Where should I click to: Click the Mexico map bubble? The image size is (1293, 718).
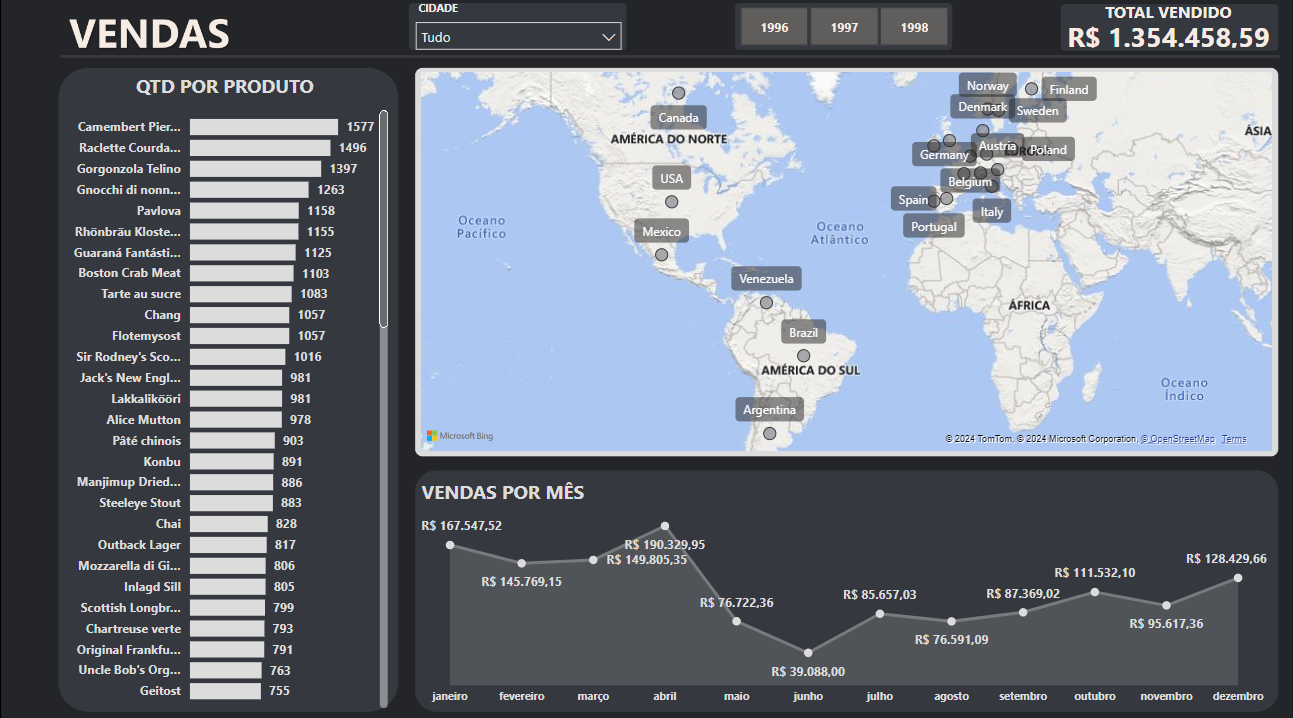(661, 255)
